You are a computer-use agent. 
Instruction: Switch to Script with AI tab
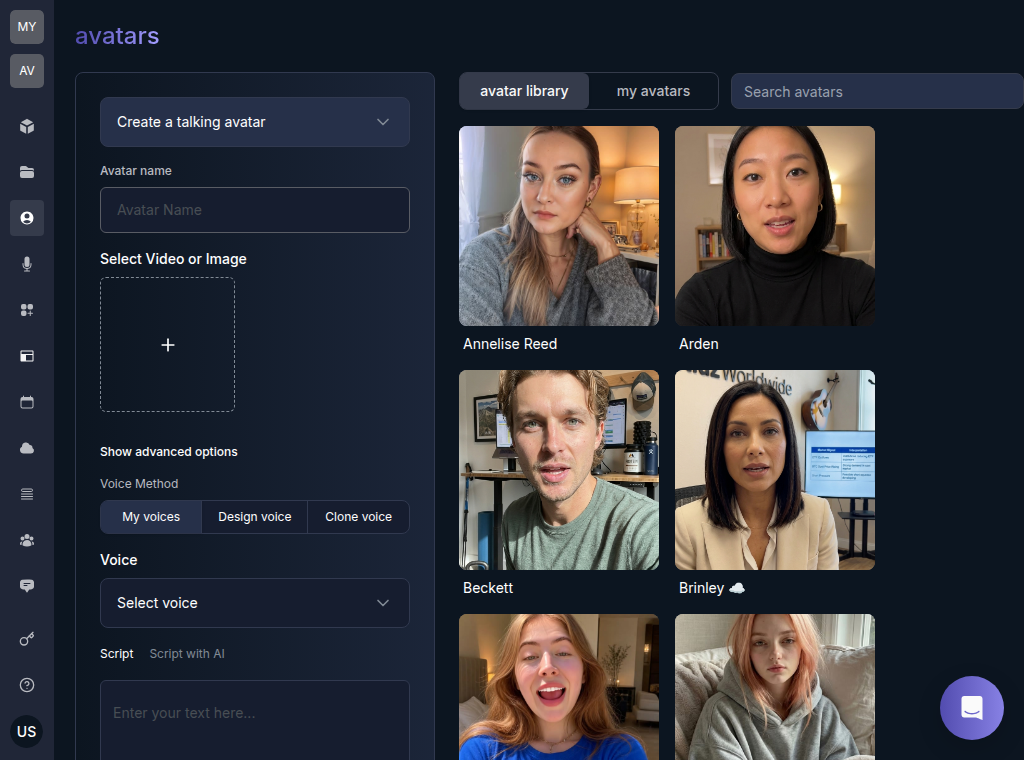(x=187, y=654)
